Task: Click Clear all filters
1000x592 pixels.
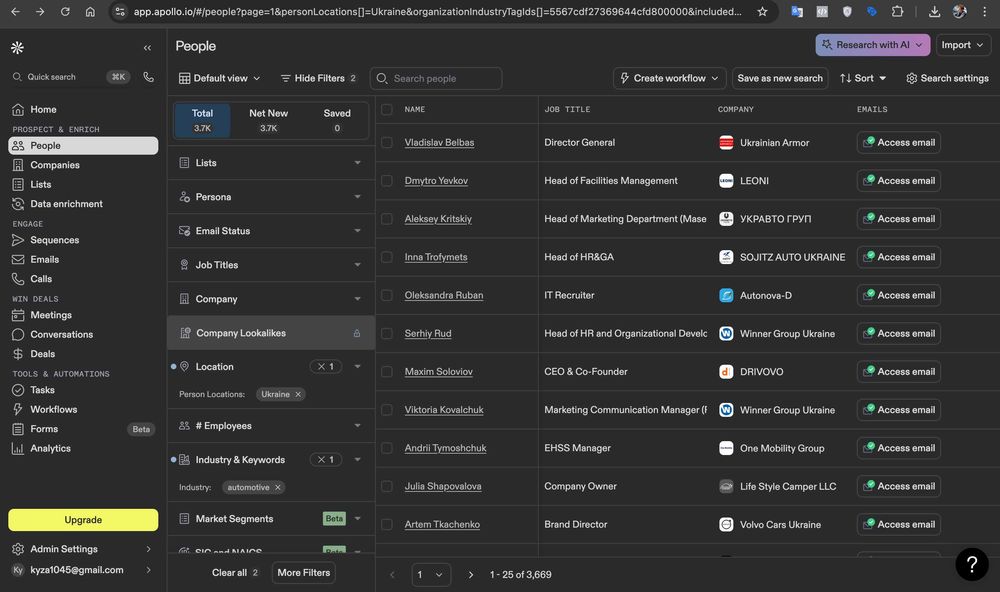Action: tap(235, 572)
